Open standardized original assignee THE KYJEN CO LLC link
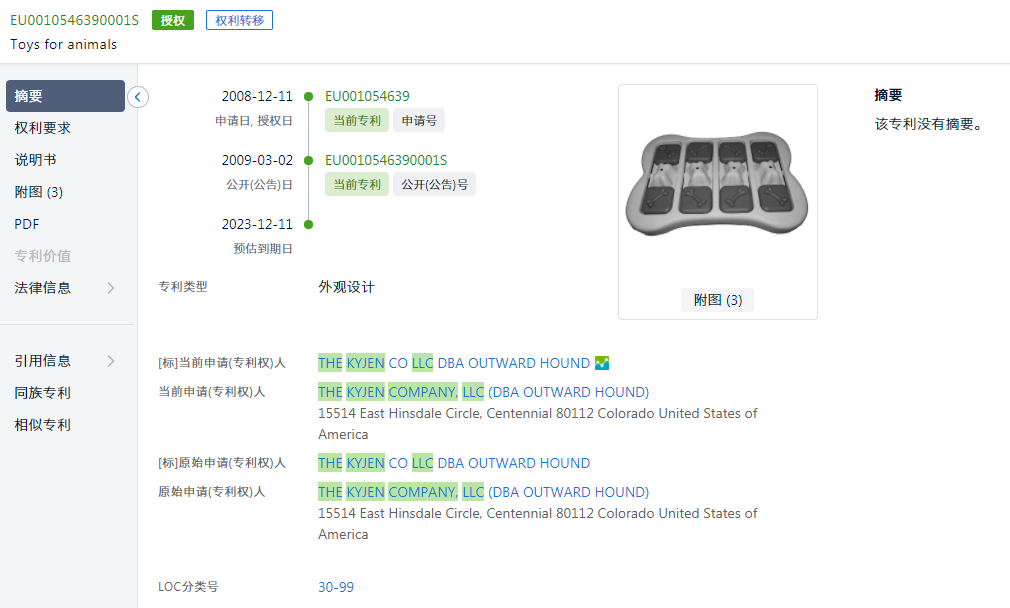1010x608 pixels. pos(454,463)
